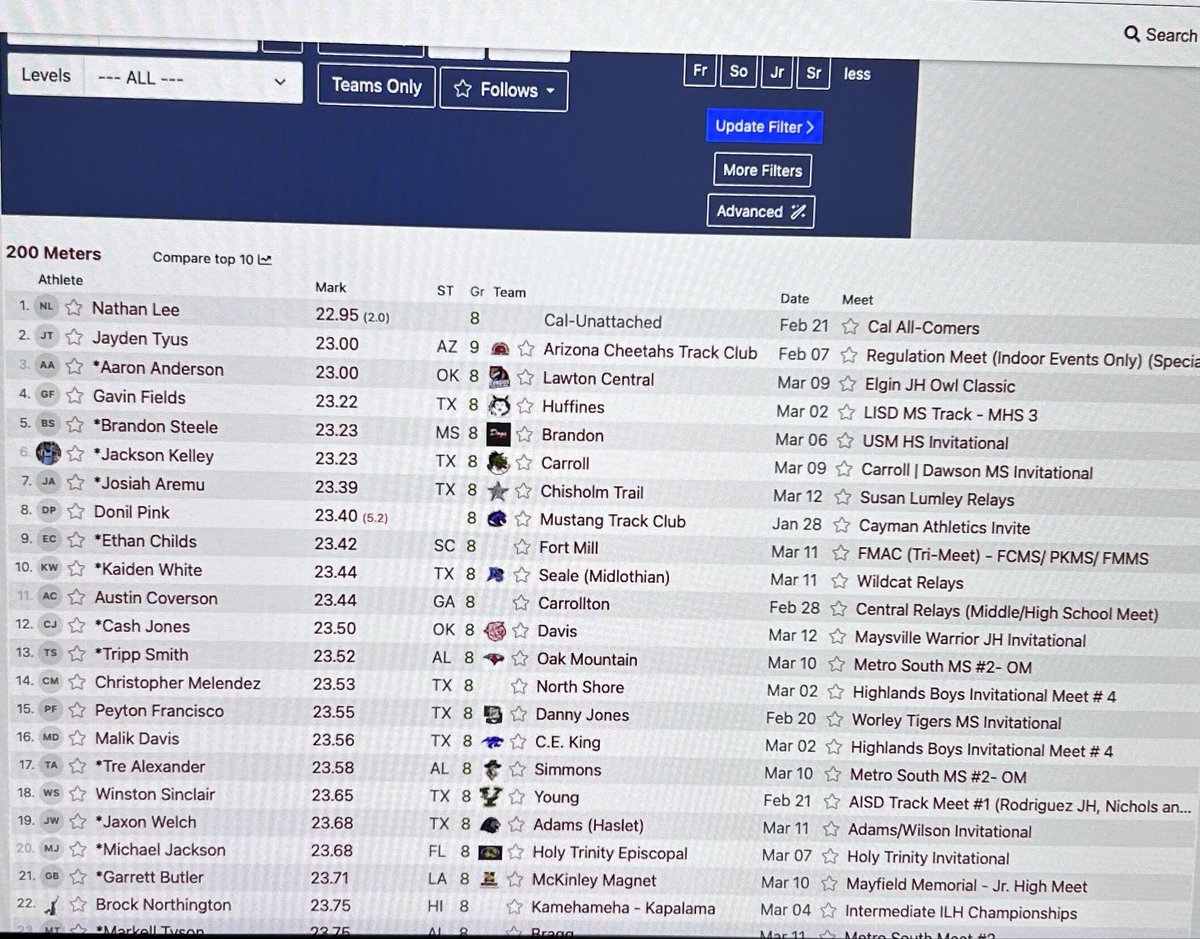
Task: Click Jackson Kelley's profile photo thumbnail
Action: click(48, 455)
